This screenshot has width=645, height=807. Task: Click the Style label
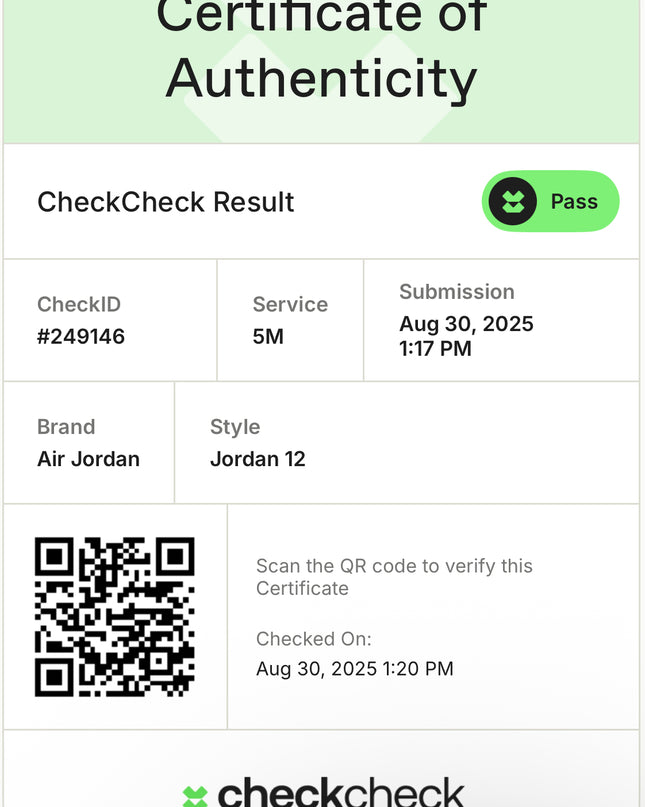click(235, 427)
